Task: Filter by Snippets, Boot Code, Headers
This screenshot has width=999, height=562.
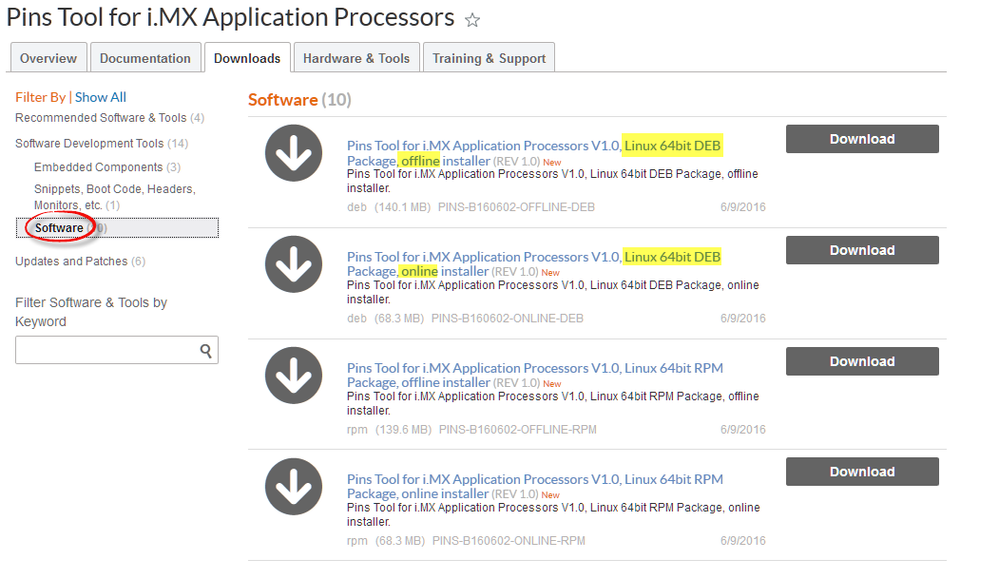Action: click(x=115, y=197)
